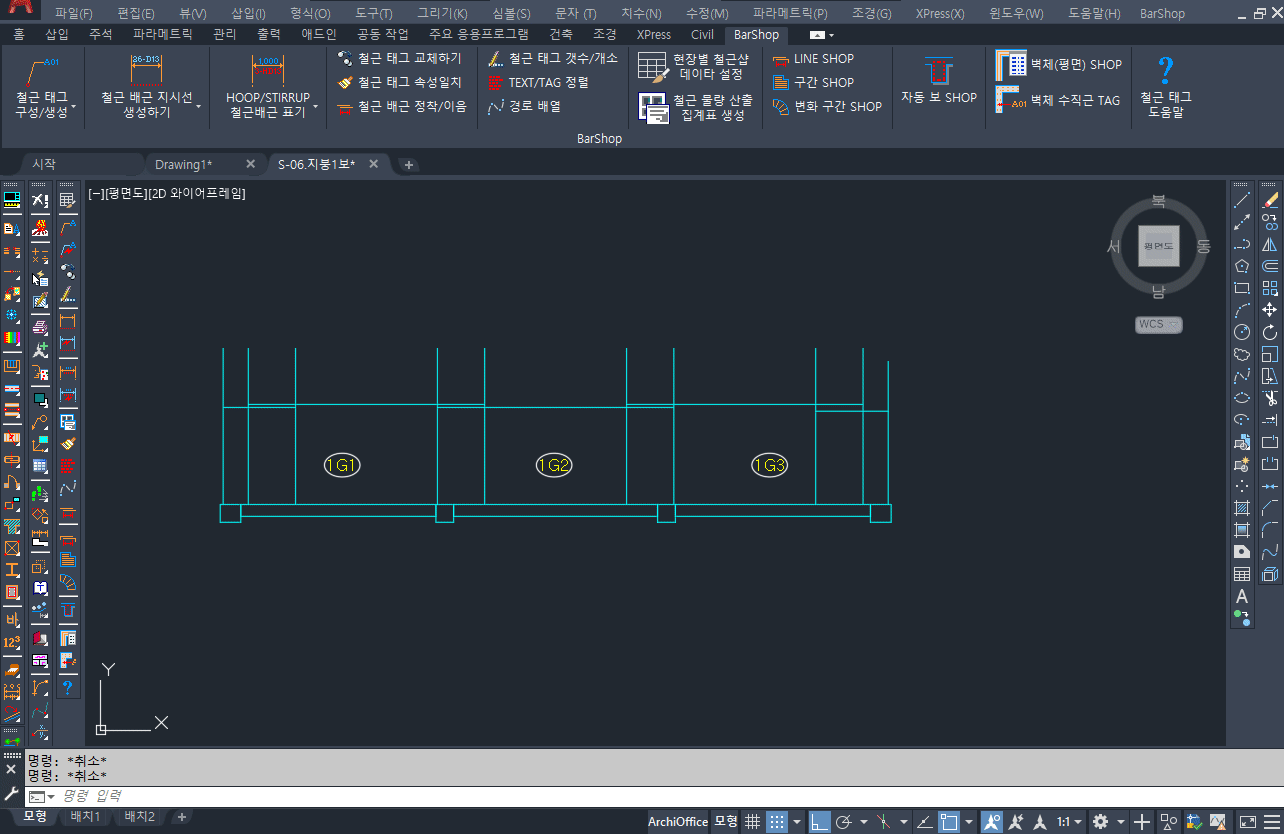Select the Move tool in right toolbar

(1270, 310)
